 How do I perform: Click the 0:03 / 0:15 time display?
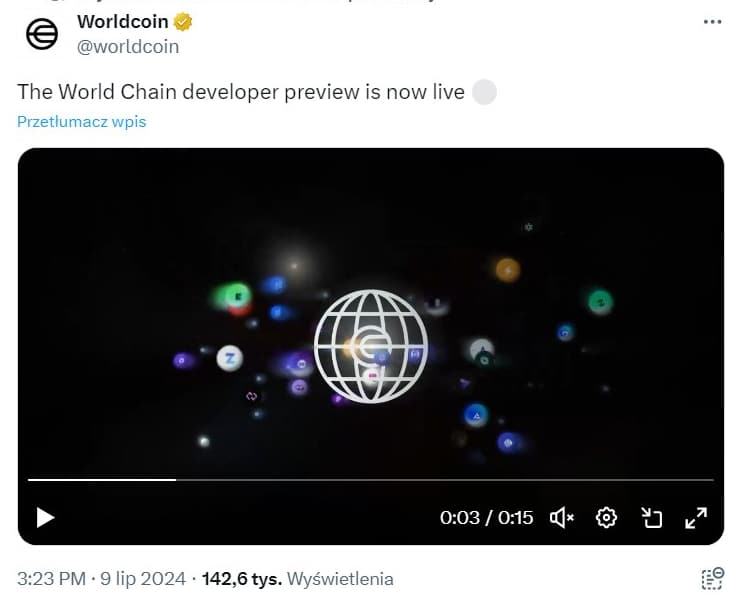pyautogui.click(x=486, y=518)
